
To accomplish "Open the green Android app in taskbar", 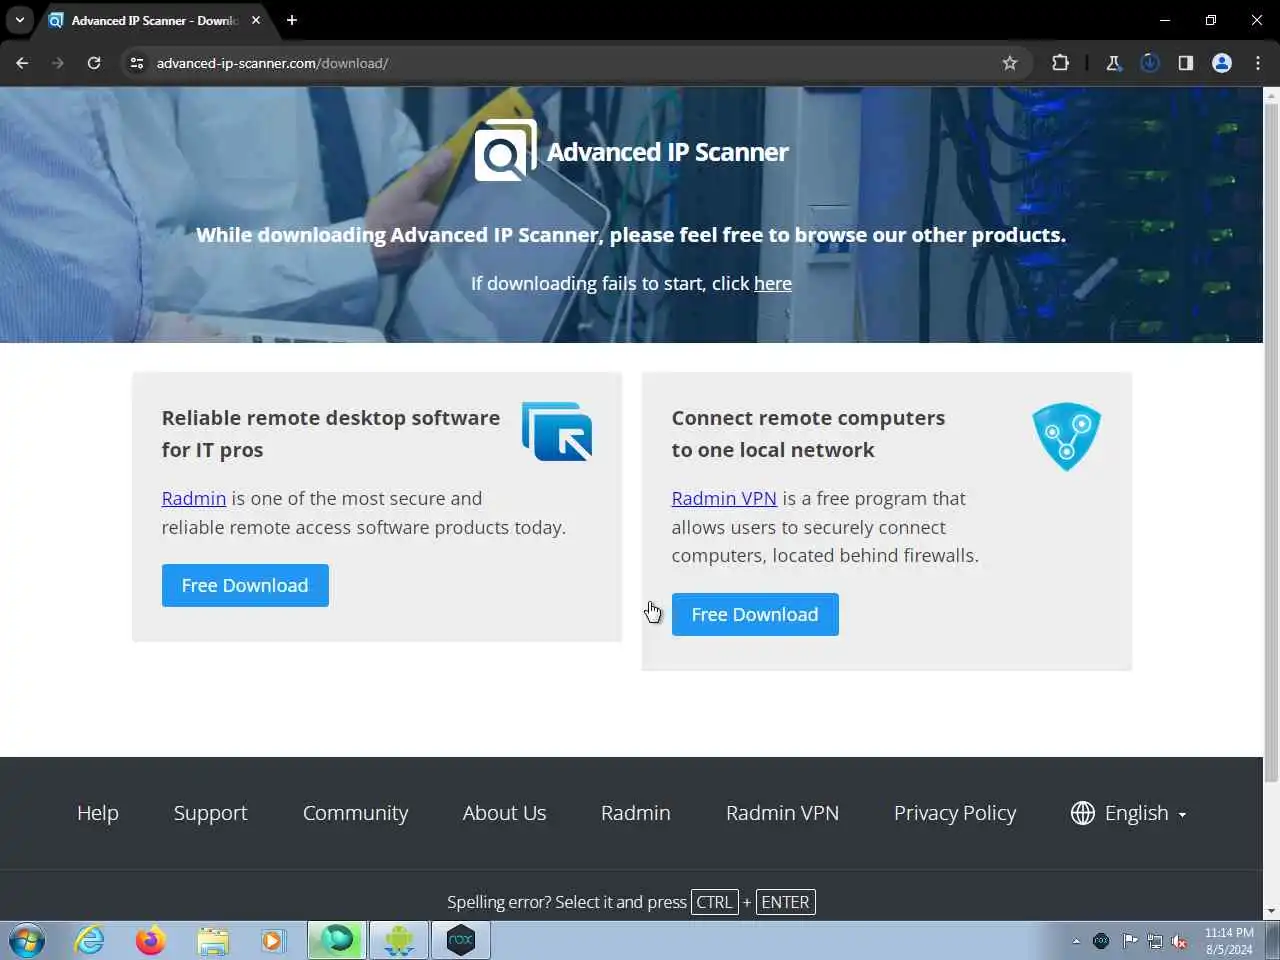I will pyautogui.click(x=399, y=941).
